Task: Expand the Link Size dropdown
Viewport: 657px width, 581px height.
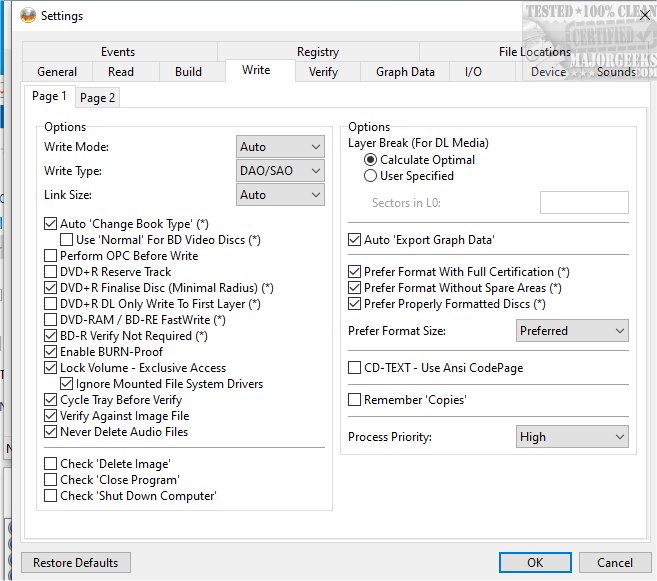Action: tap(280, 195)
